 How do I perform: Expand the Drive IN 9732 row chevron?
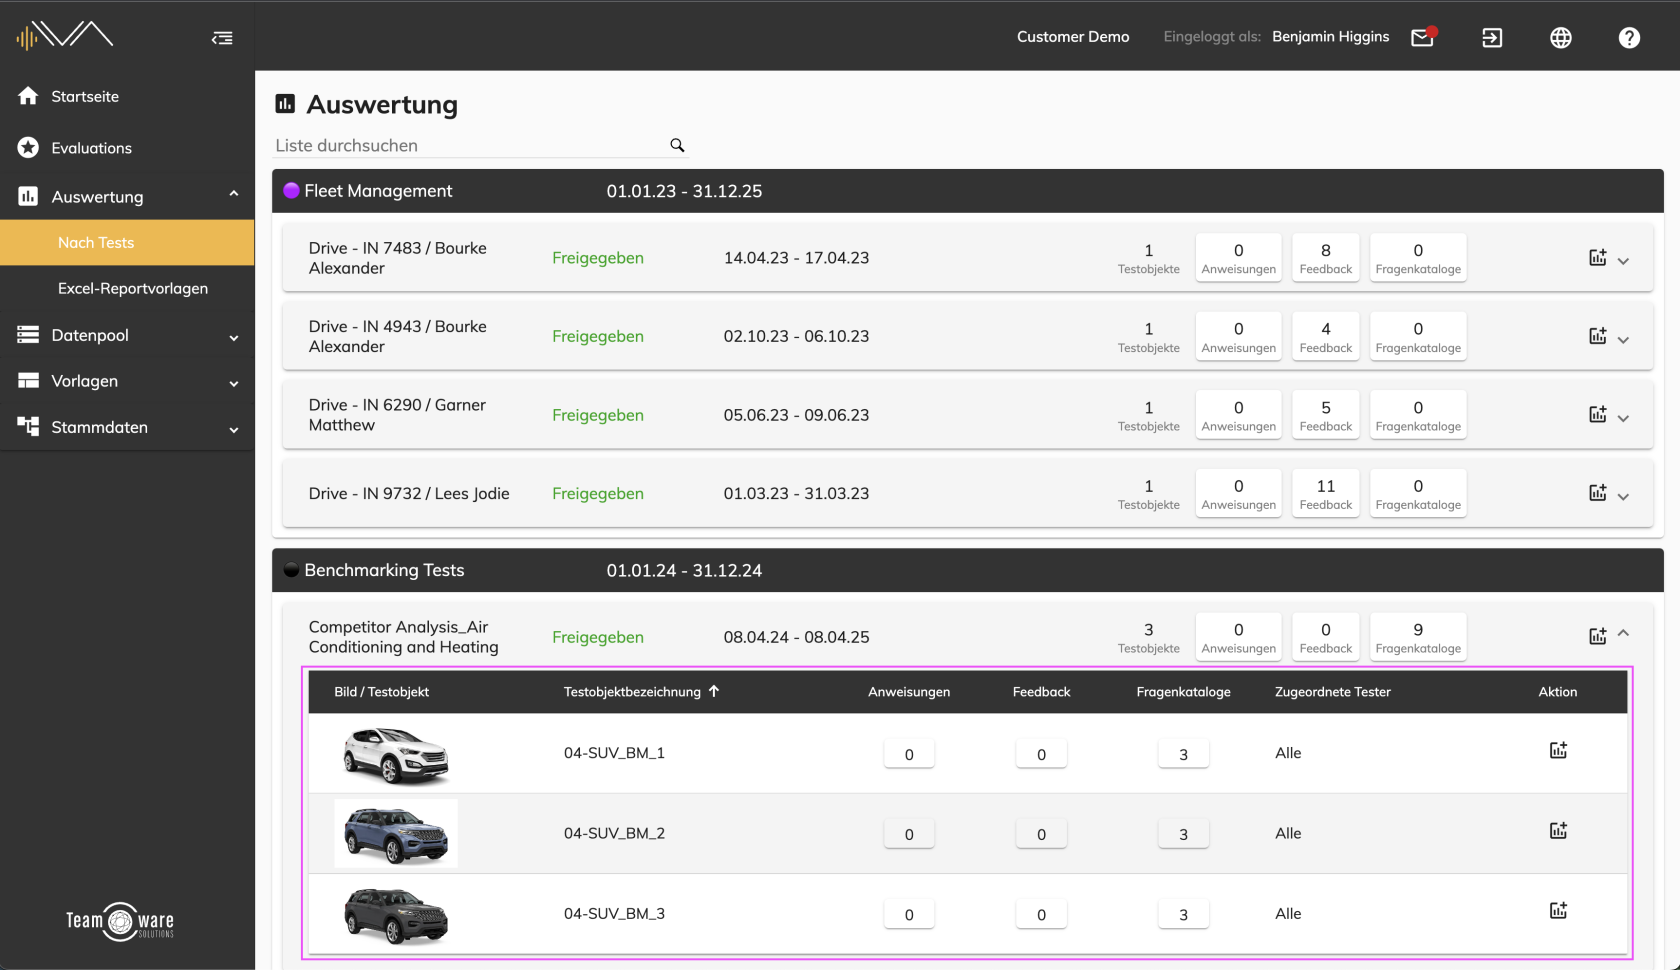(x=1623, y=497)
